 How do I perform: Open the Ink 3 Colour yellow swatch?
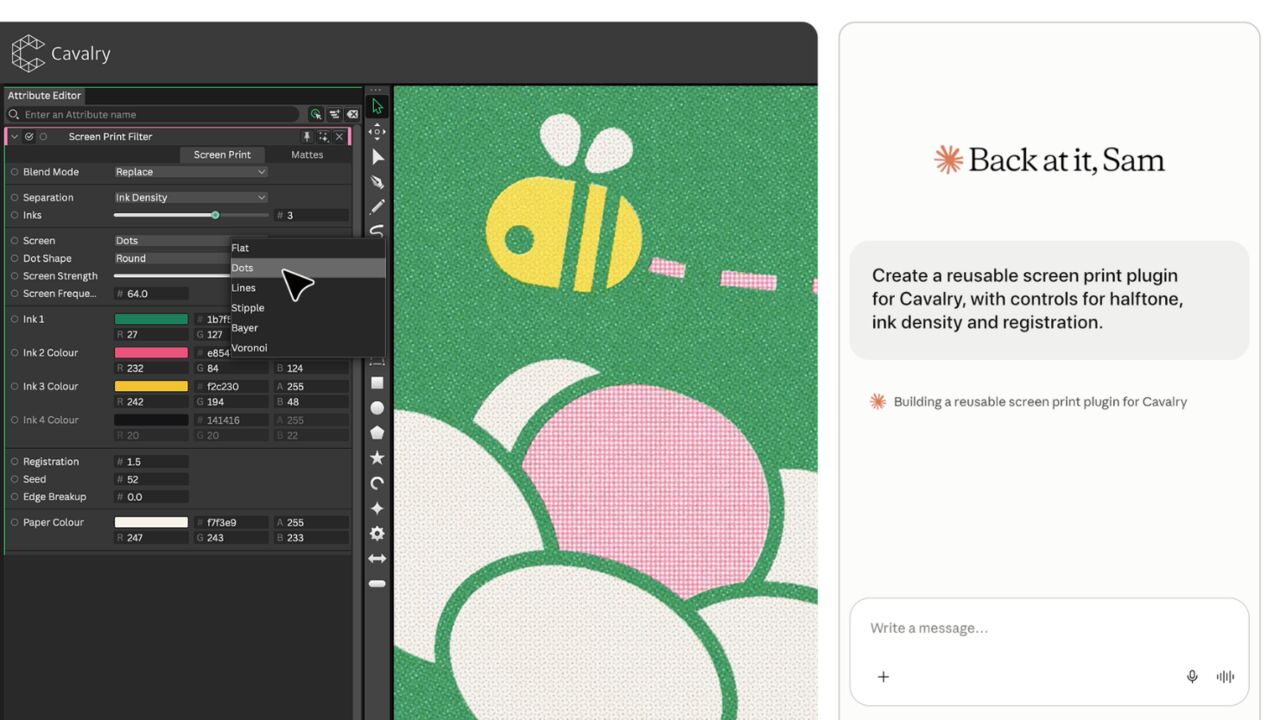[151, 387]
